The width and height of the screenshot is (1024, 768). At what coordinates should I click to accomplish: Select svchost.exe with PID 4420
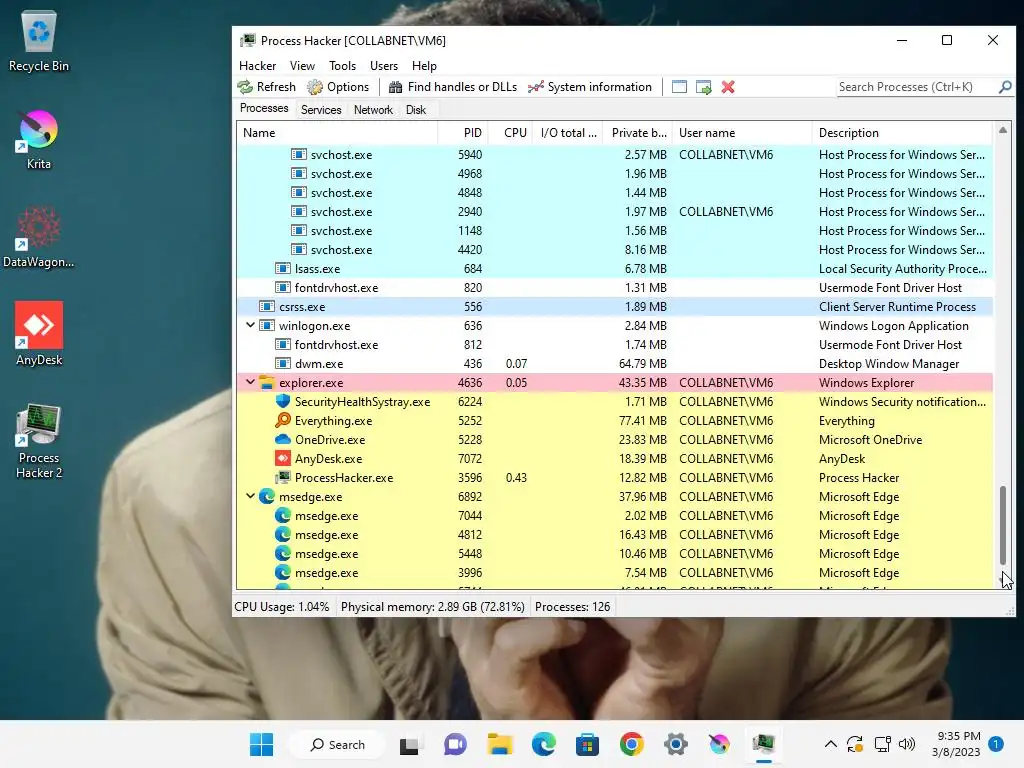coord(615,250)
